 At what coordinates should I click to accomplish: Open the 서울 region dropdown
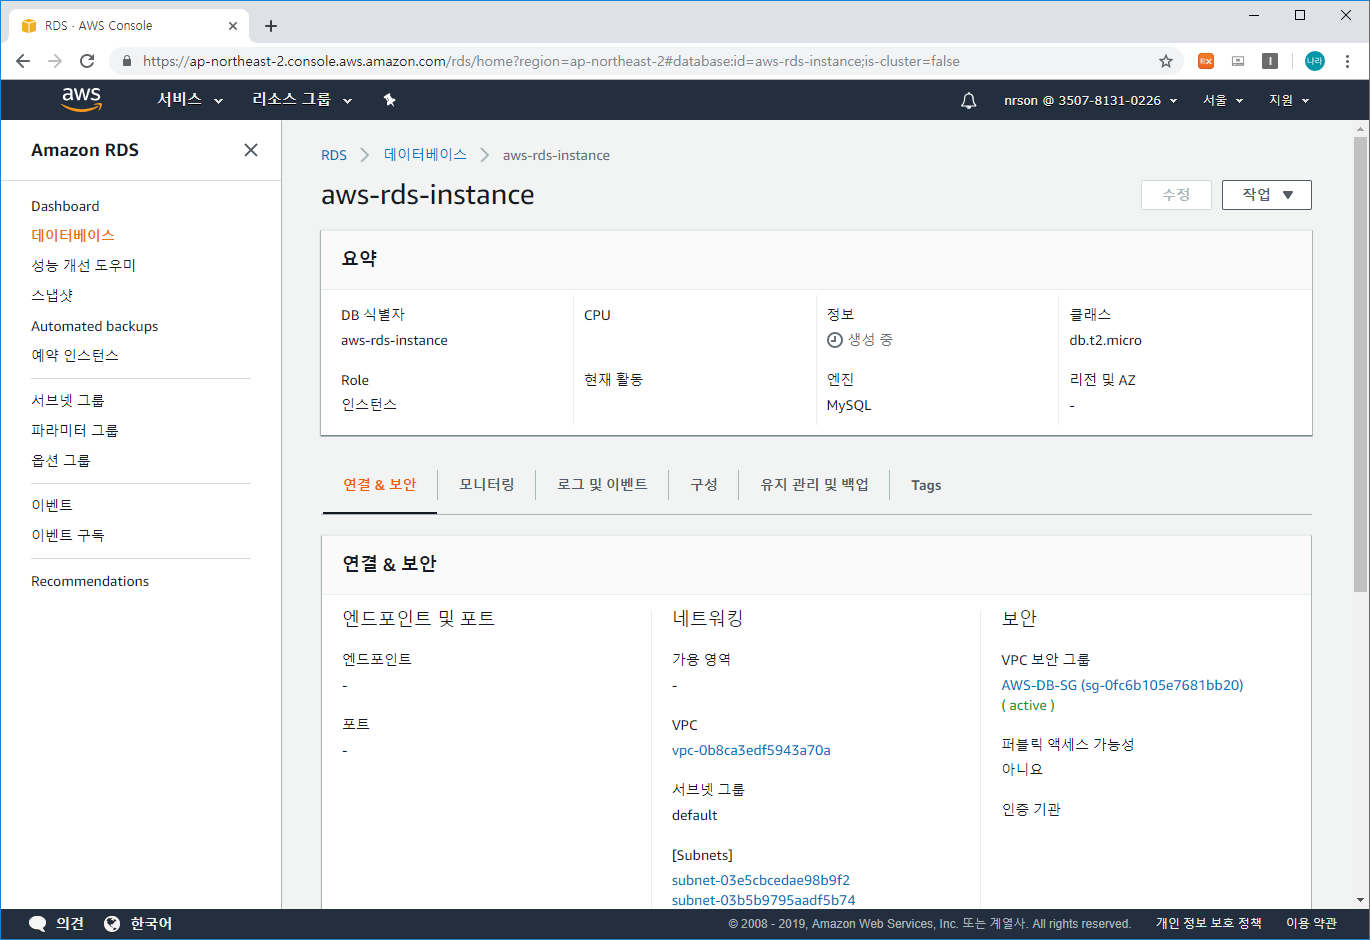[x=1223, y=100]
